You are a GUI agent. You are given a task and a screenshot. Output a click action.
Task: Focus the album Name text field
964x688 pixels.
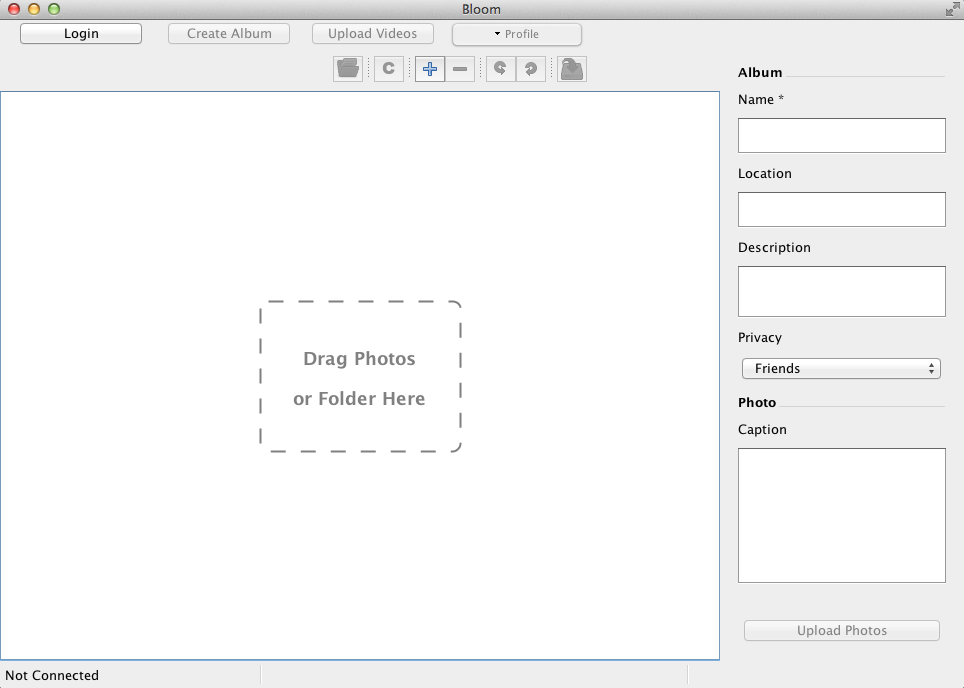tap(841, 136)
